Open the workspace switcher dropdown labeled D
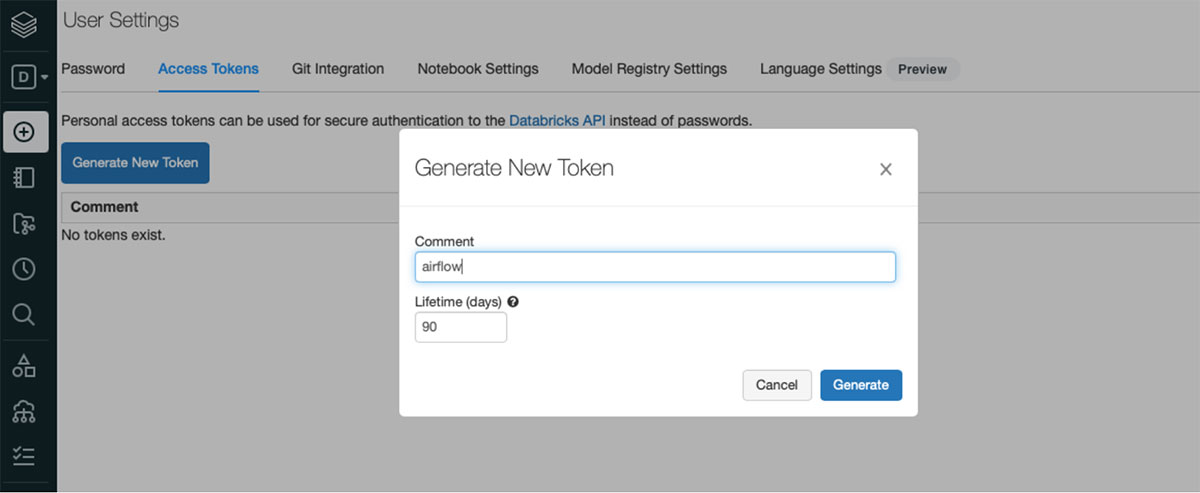 (28, 77)
